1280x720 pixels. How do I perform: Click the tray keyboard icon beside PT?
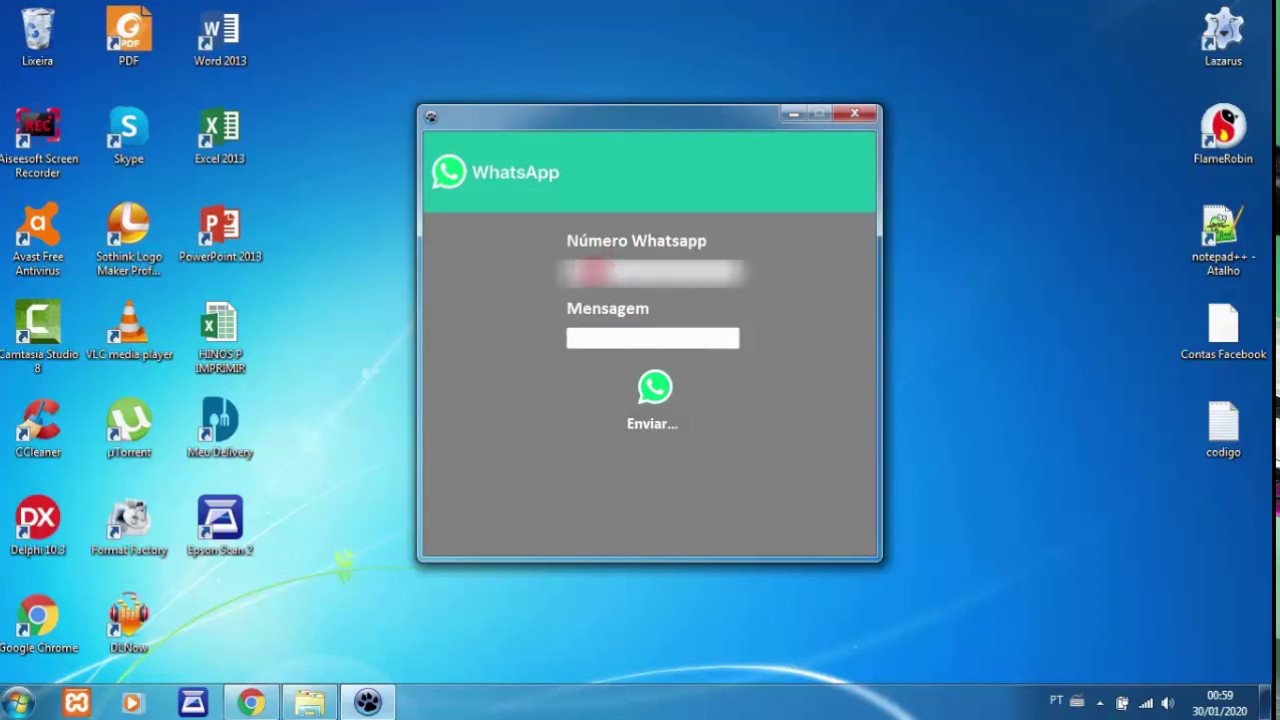click(x=1077, y=701)
